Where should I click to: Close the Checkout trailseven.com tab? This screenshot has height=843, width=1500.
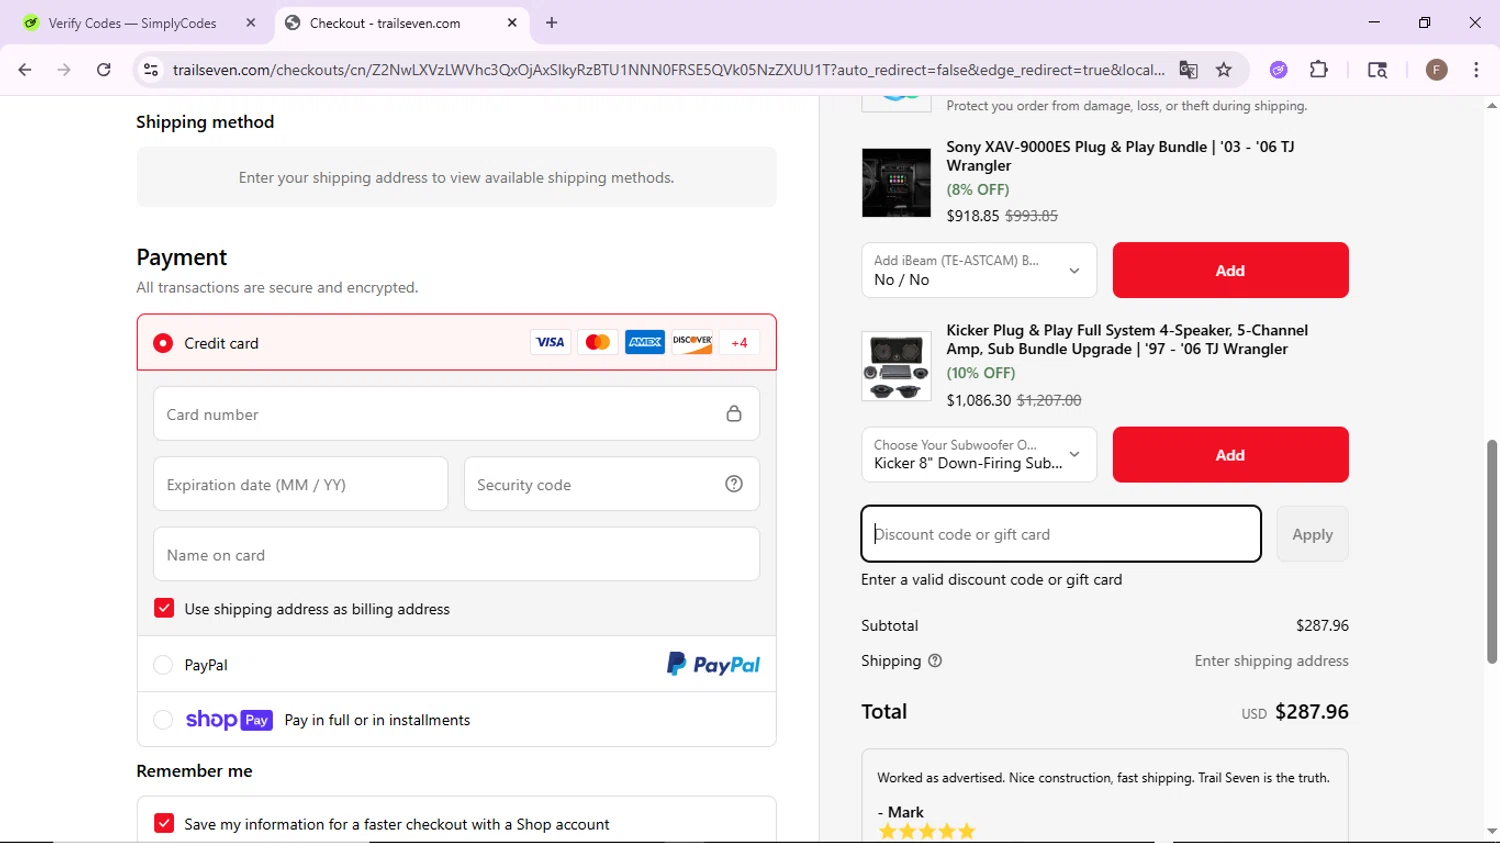512,22
